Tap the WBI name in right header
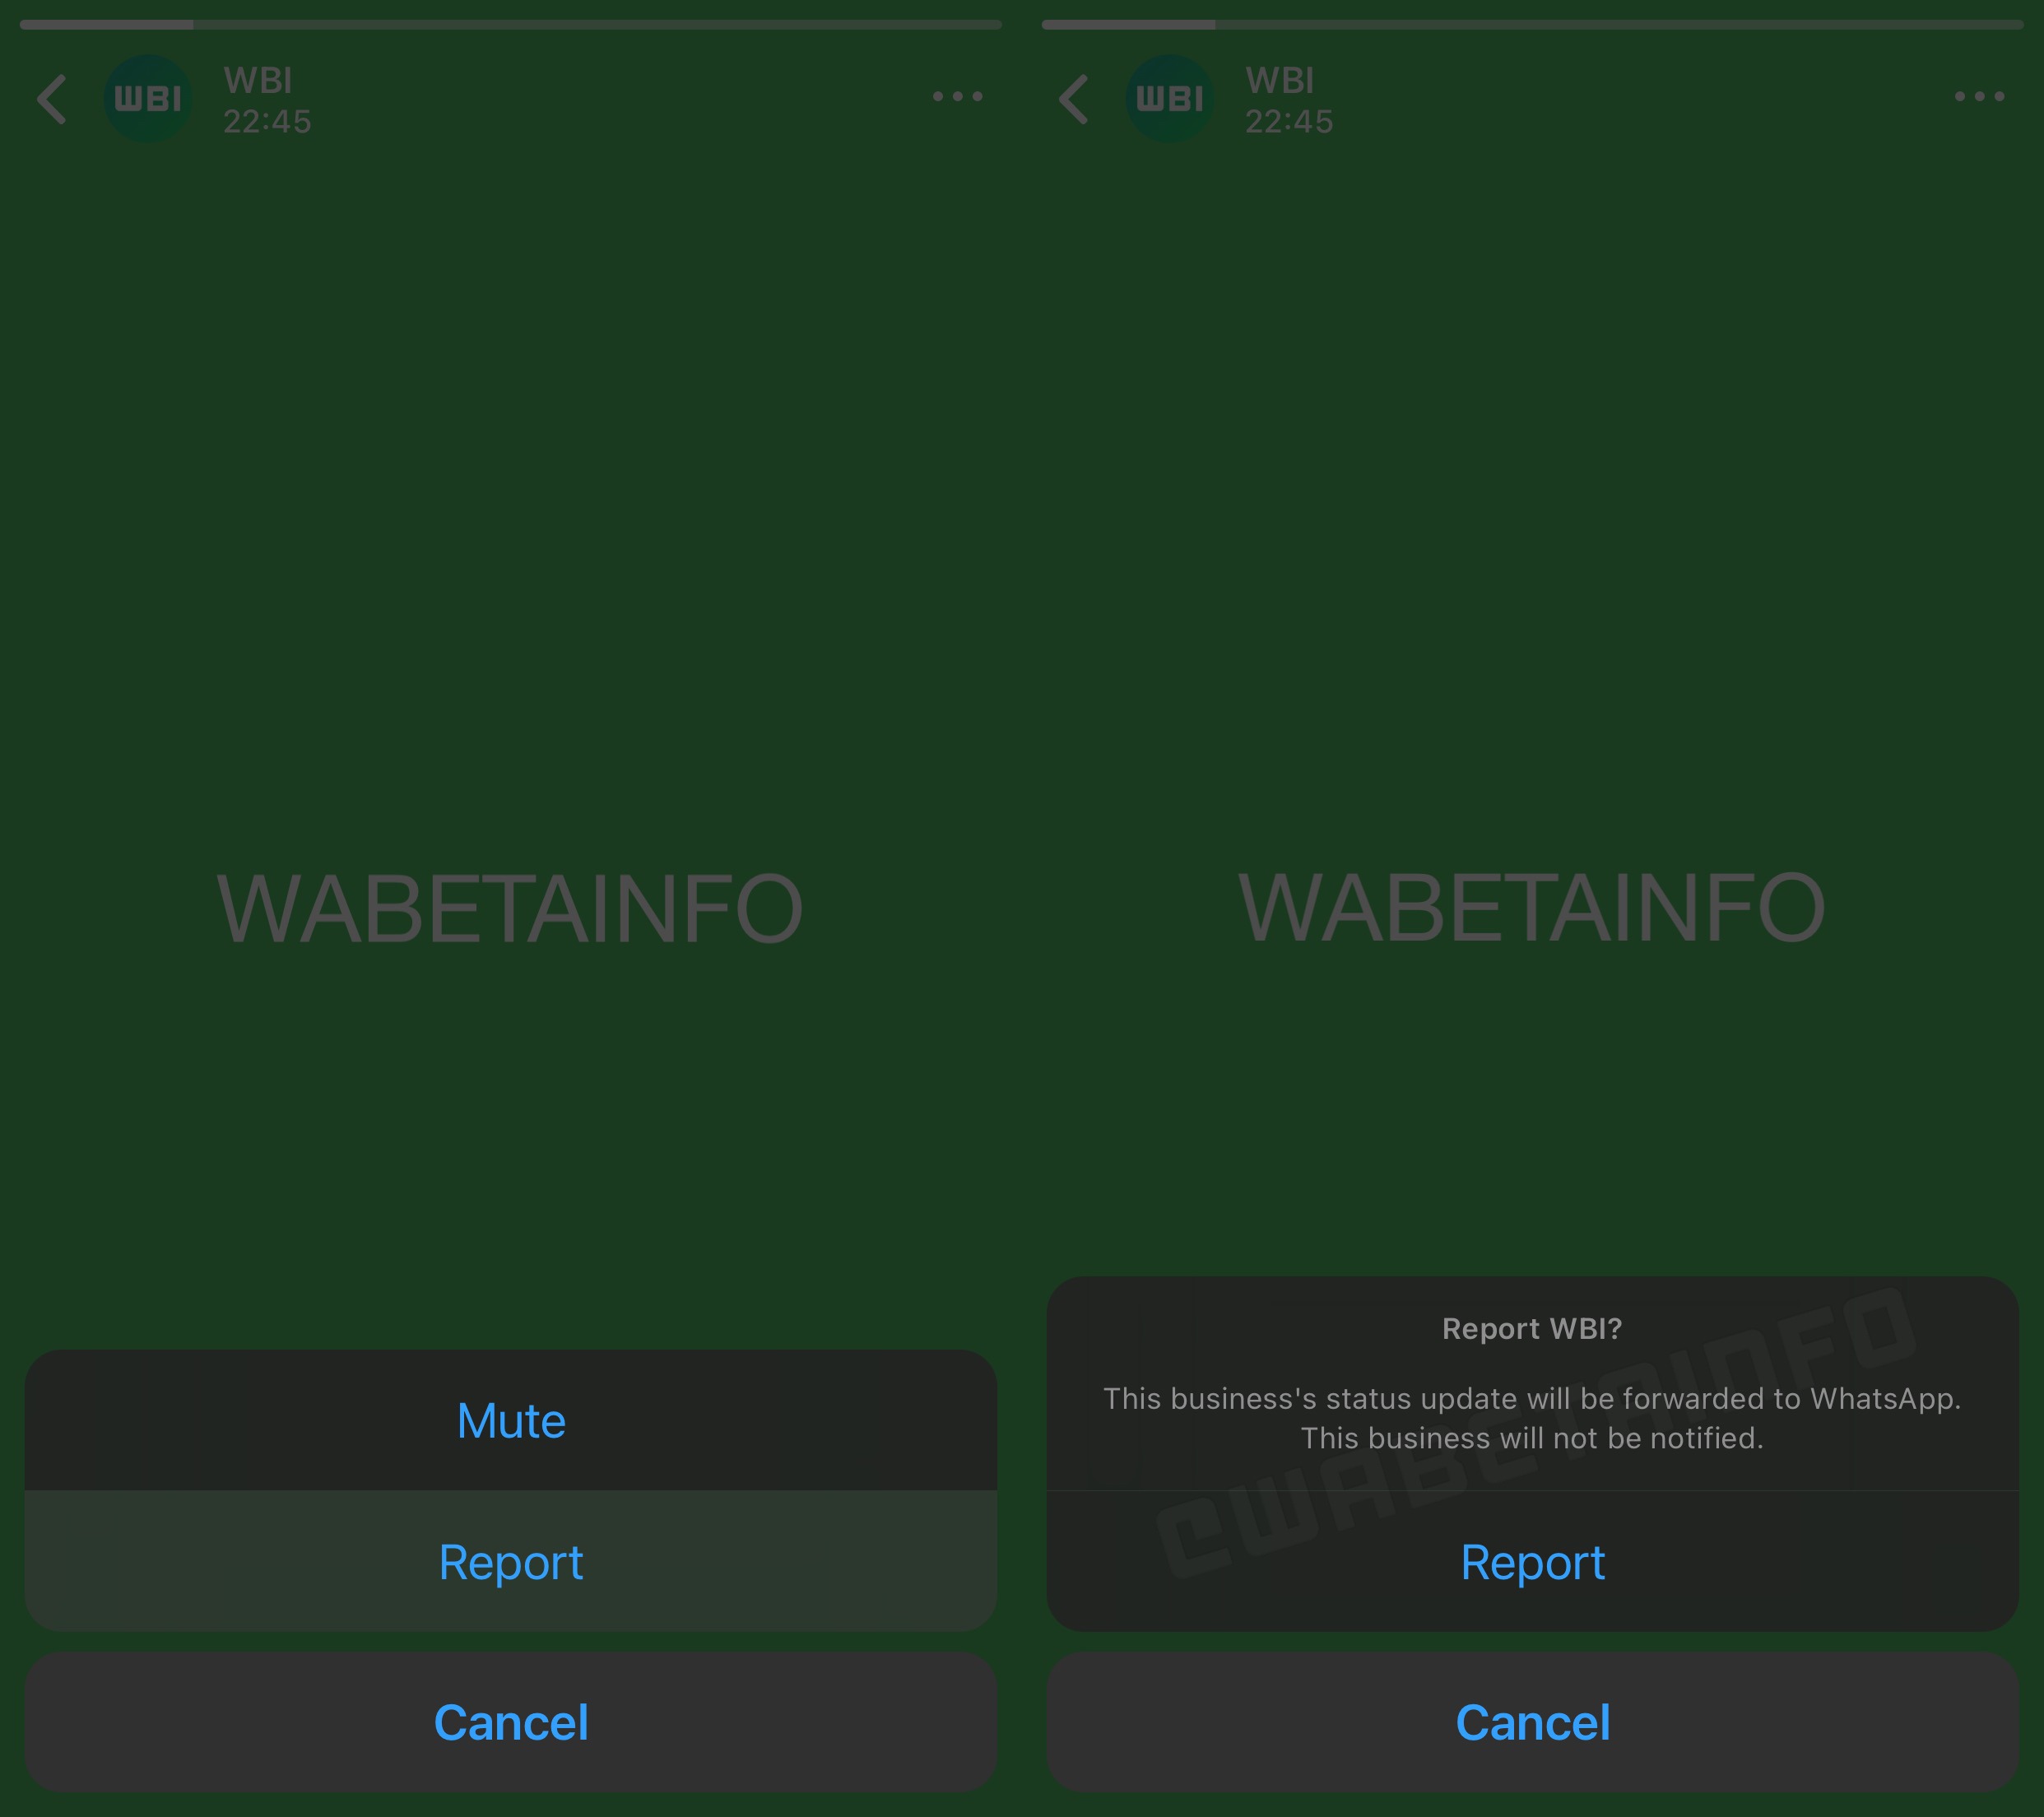The image size is (2044, 1817). (x=1280, y=80)
